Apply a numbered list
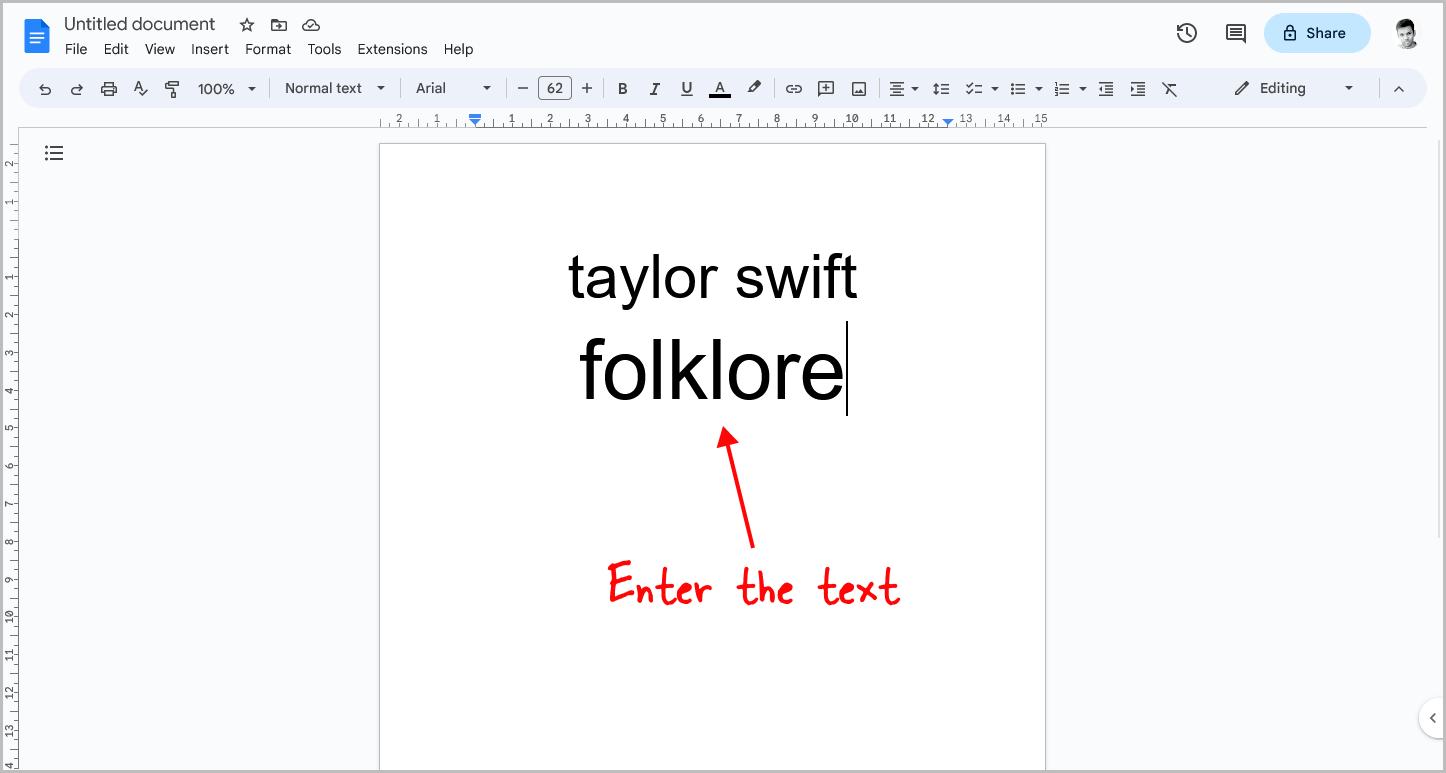The image size is (1446, 773). [x=1062, y=89]
